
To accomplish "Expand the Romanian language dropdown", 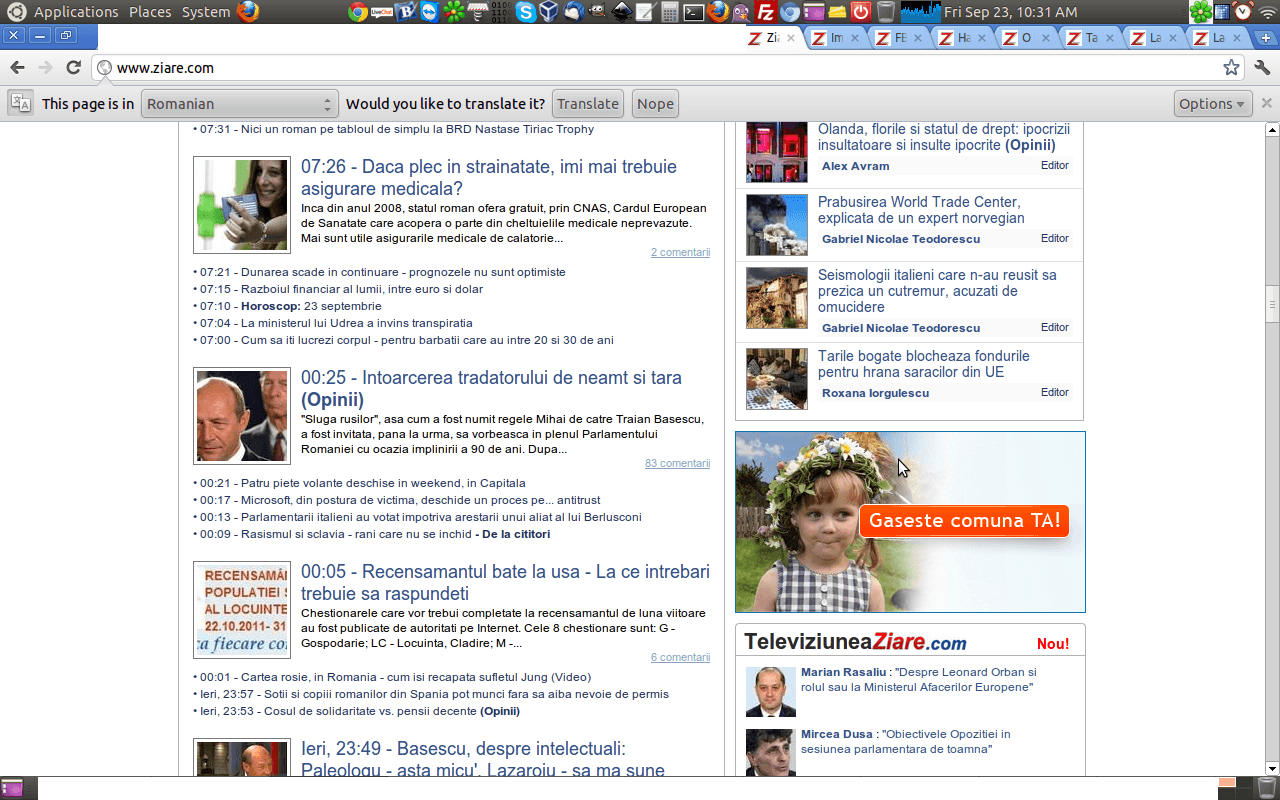I will 239,104.
